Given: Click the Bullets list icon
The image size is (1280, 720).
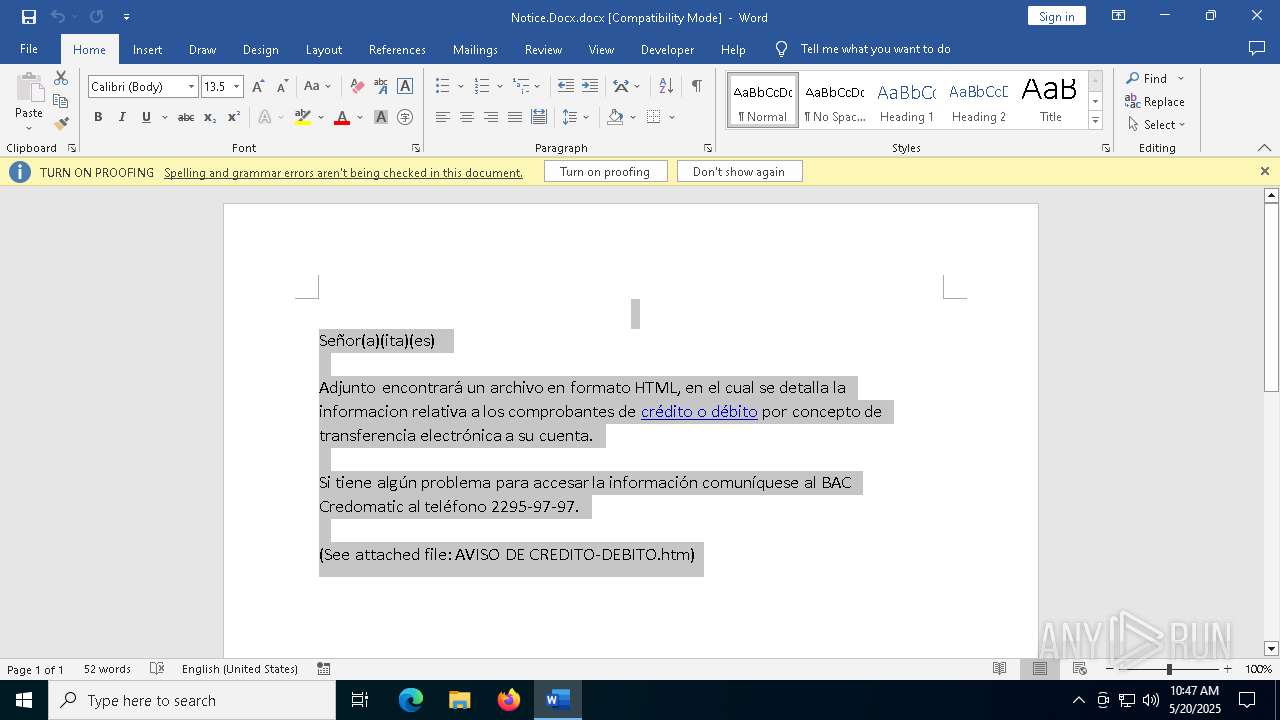Looking at the screenshot, I should pyautogui.click(x=443, y=87).
